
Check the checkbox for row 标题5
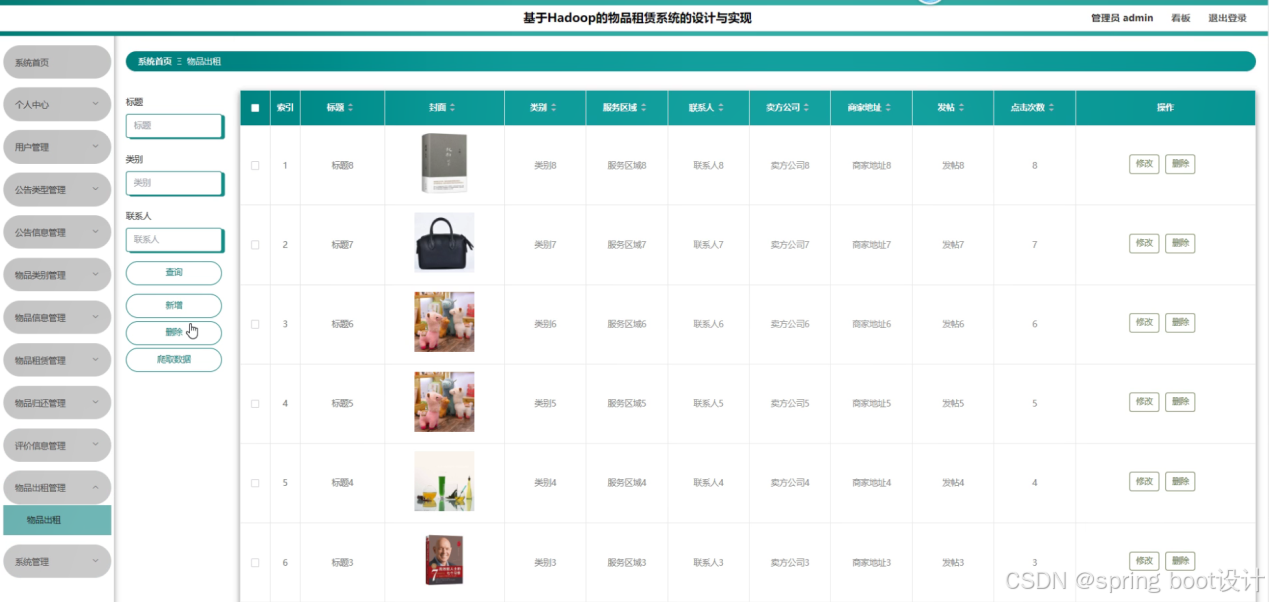255,403
